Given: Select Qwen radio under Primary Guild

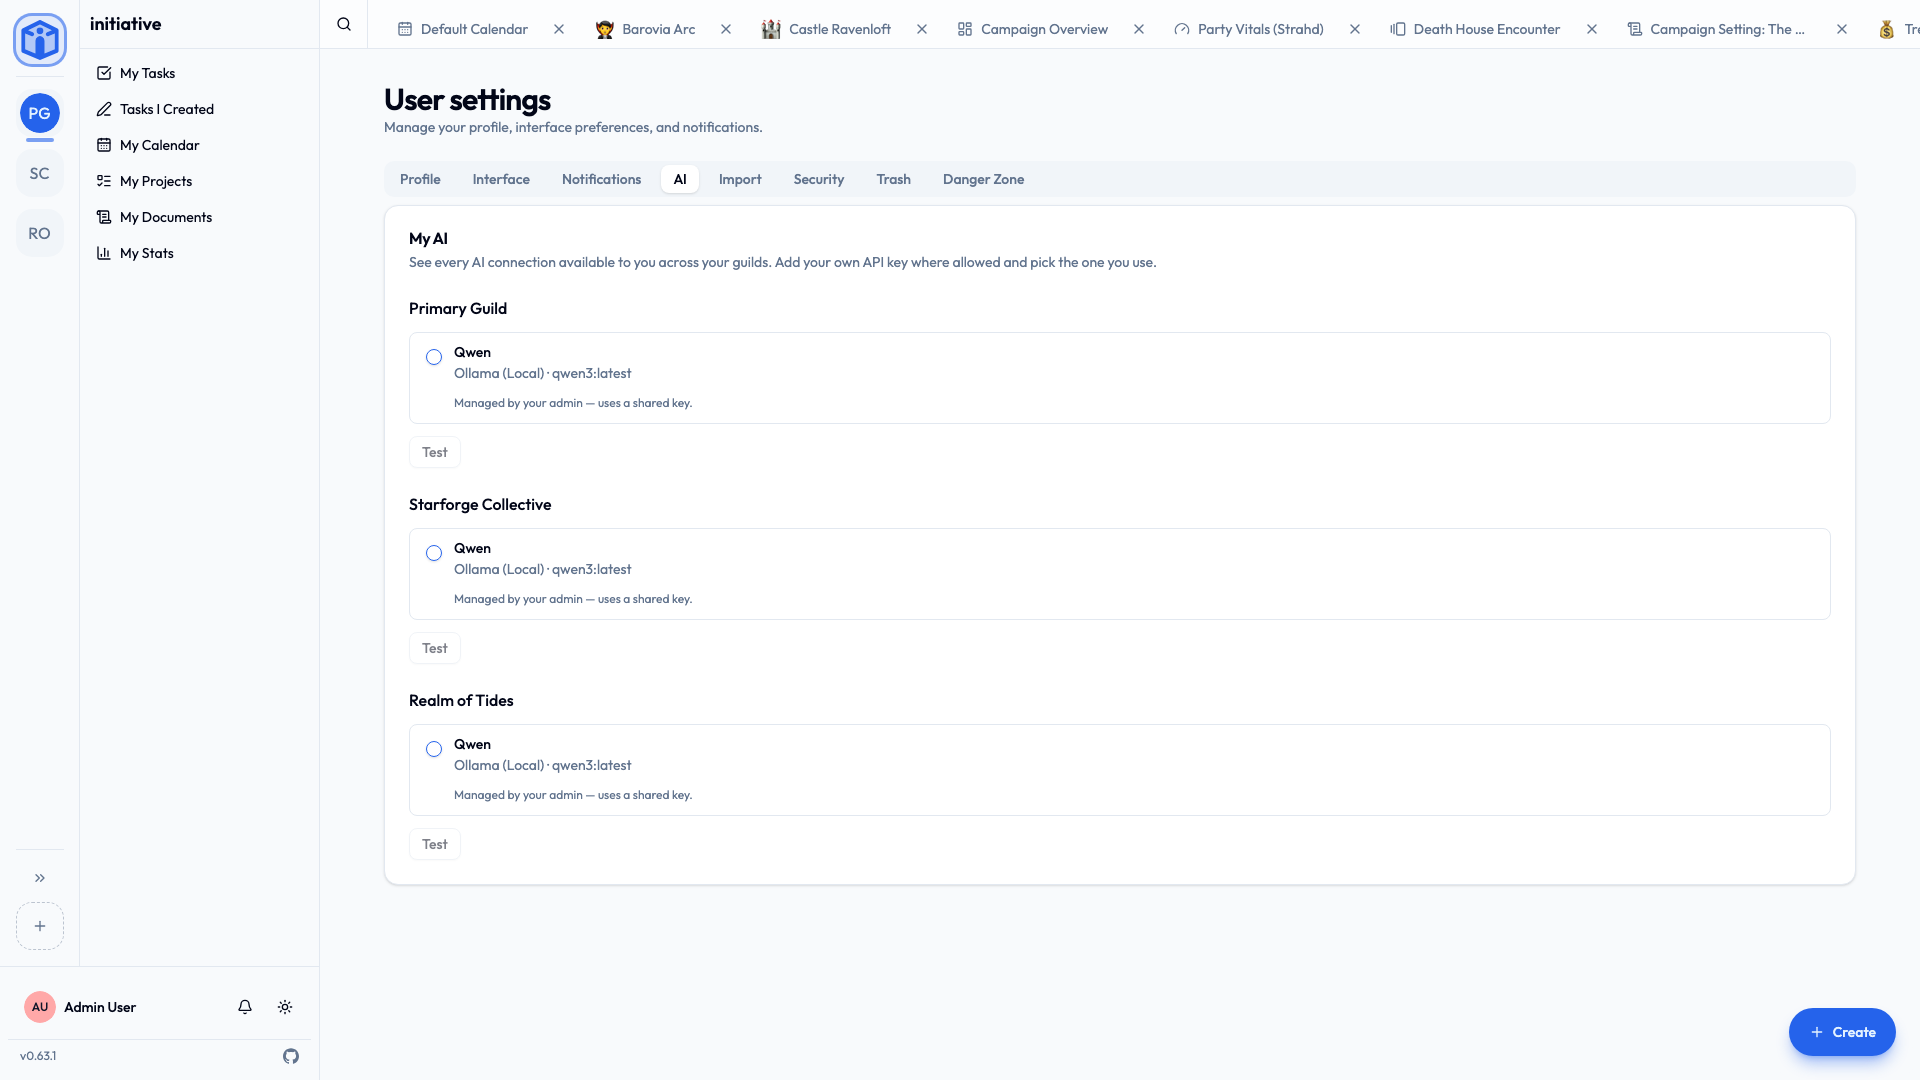Looking at the screenshot, I should (434, 357).
